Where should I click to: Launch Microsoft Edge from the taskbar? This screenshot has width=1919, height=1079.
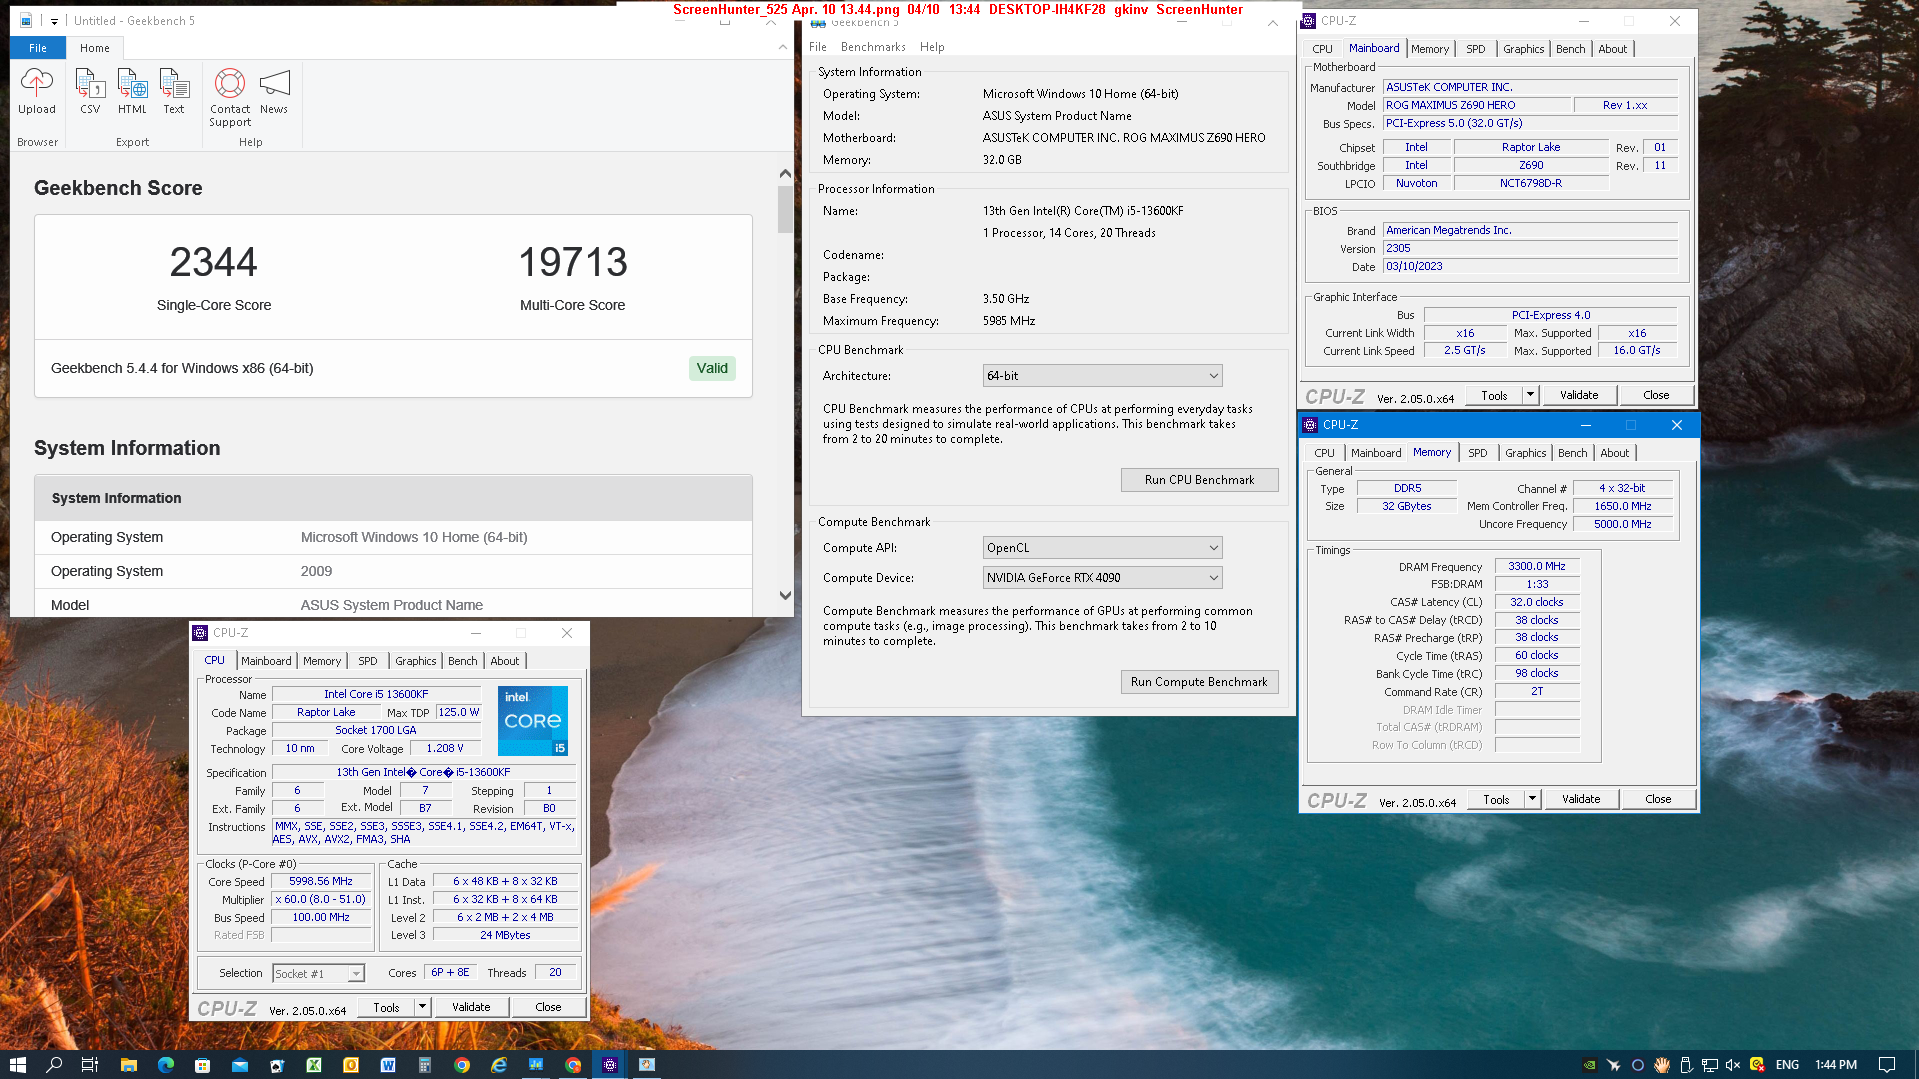[165, 1065]
